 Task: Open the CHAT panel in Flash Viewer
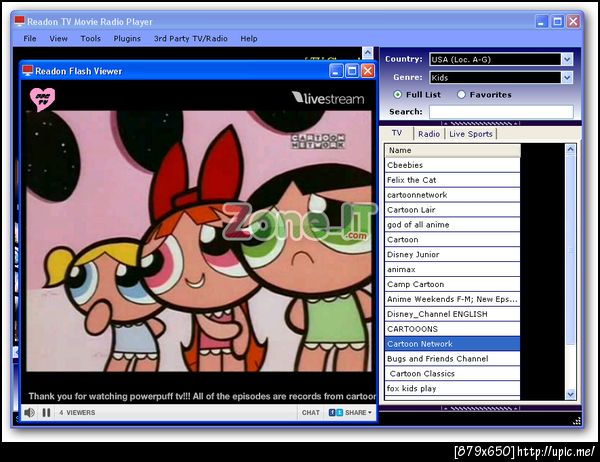[310, 413]
